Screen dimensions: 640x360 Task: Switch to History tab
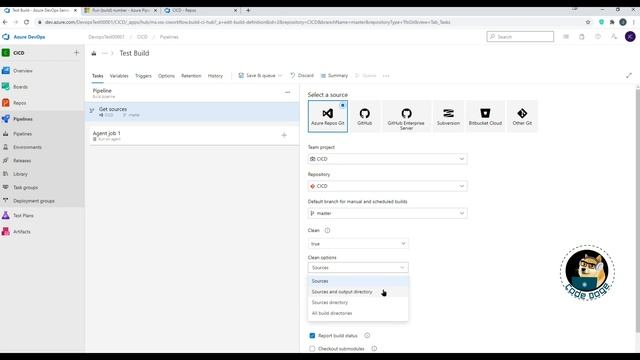tap(215, 76)
